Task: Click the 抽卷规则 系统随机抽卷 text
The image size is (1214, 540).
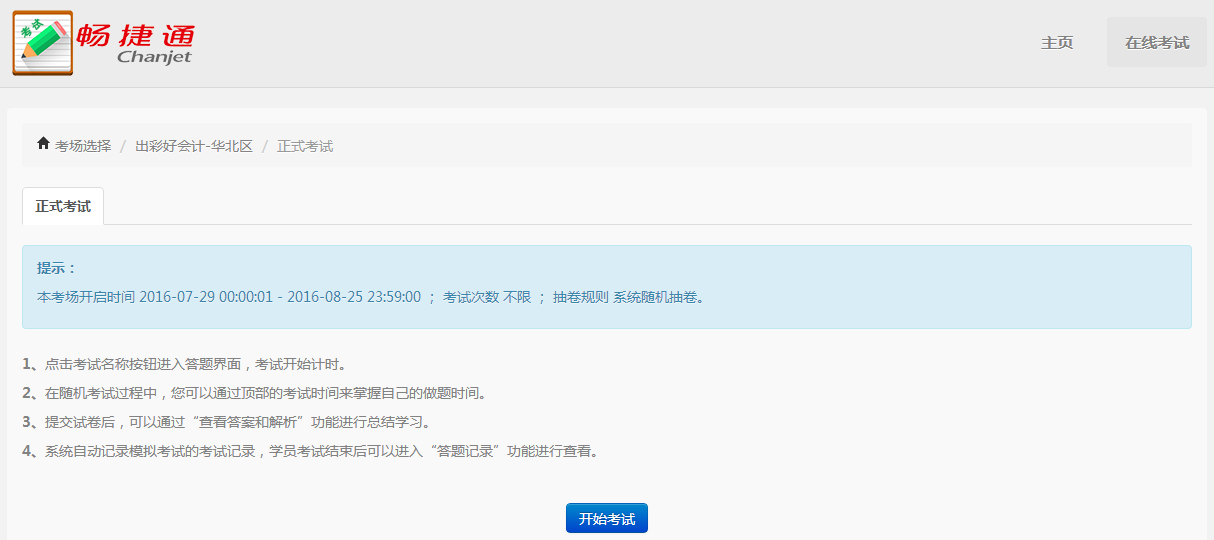Action: [x=628, y=297]
